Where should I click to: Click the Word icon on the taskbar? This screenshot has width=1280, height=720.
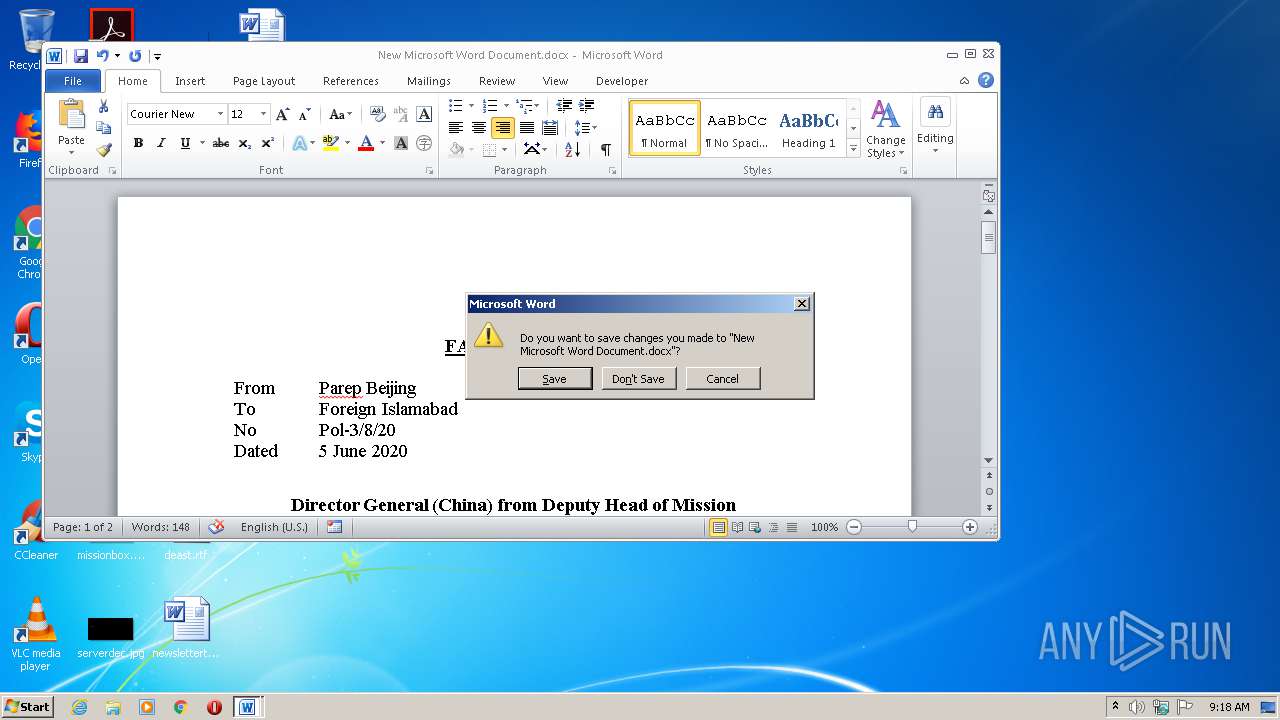click(246, 707)
